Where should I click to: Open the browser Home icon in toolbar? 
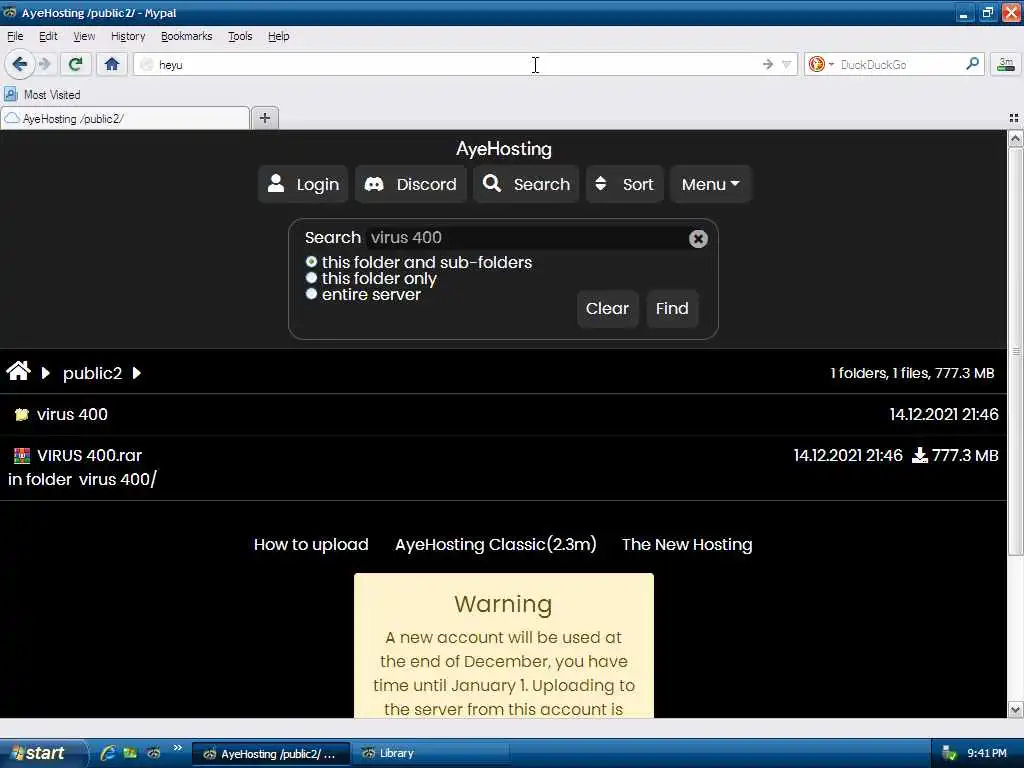coord(112,64)
